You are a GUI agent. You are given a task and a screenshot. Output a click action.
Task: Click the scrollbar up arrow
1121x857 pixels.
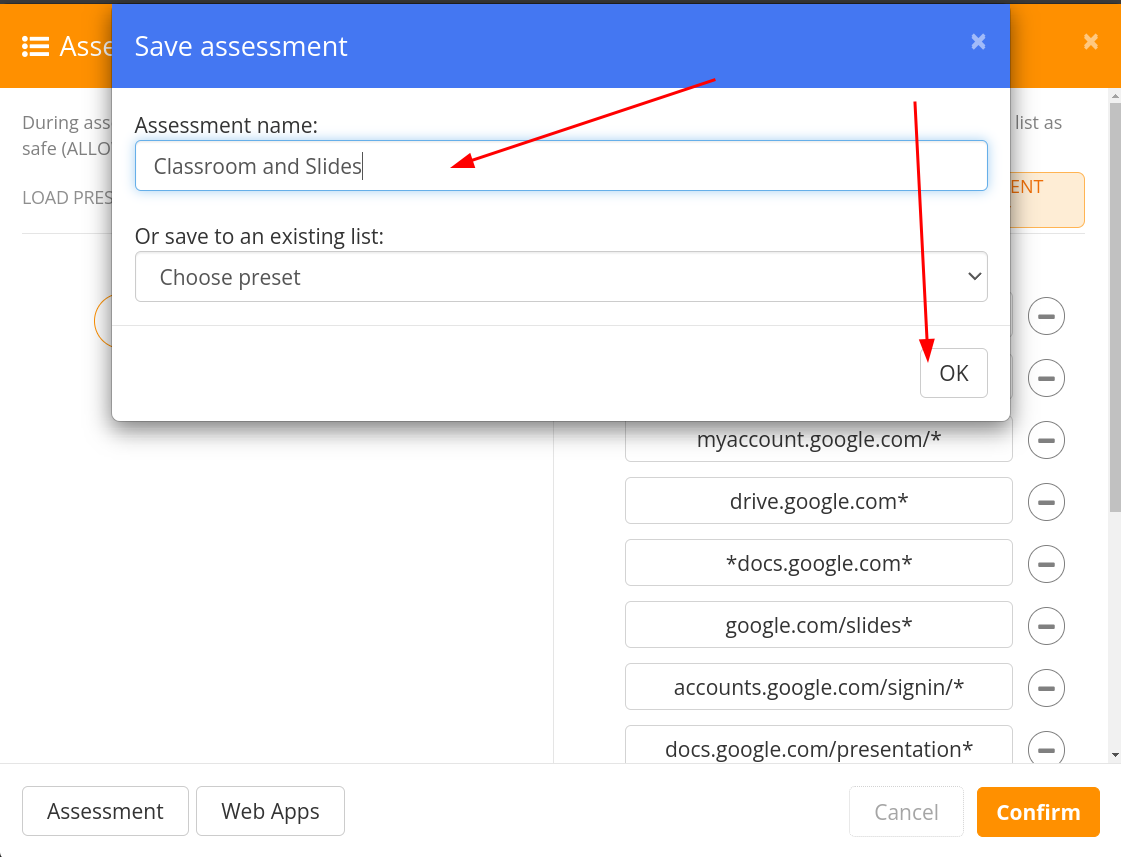(1115, 95)
